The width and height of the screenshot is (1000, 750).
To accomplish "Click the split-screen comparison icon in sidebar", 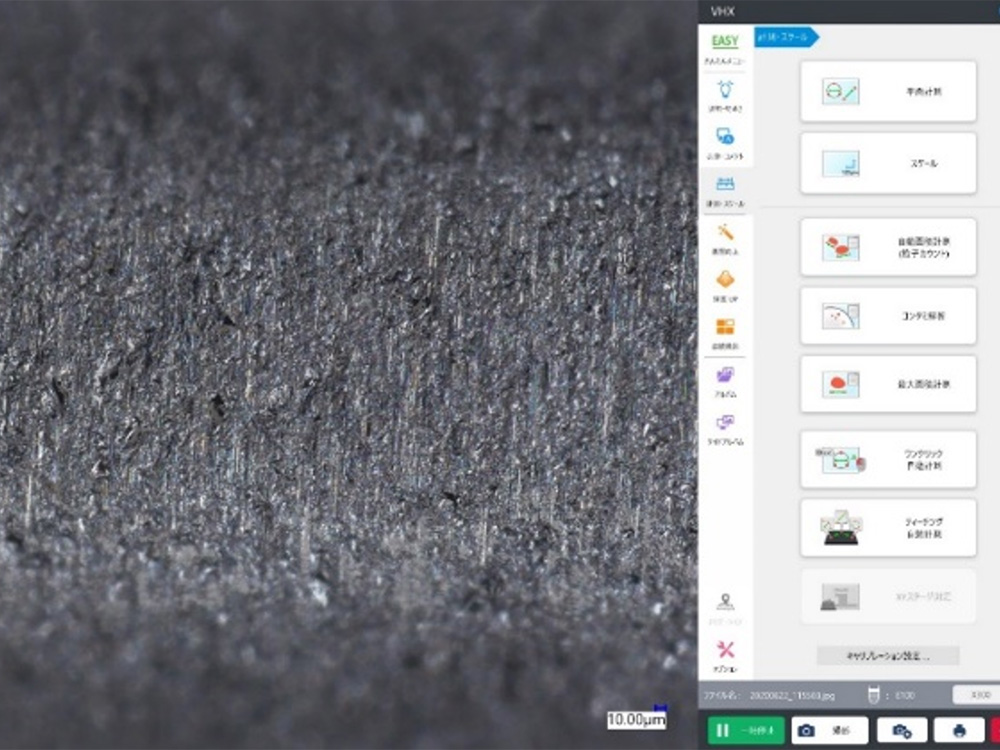I will (725, 427).
